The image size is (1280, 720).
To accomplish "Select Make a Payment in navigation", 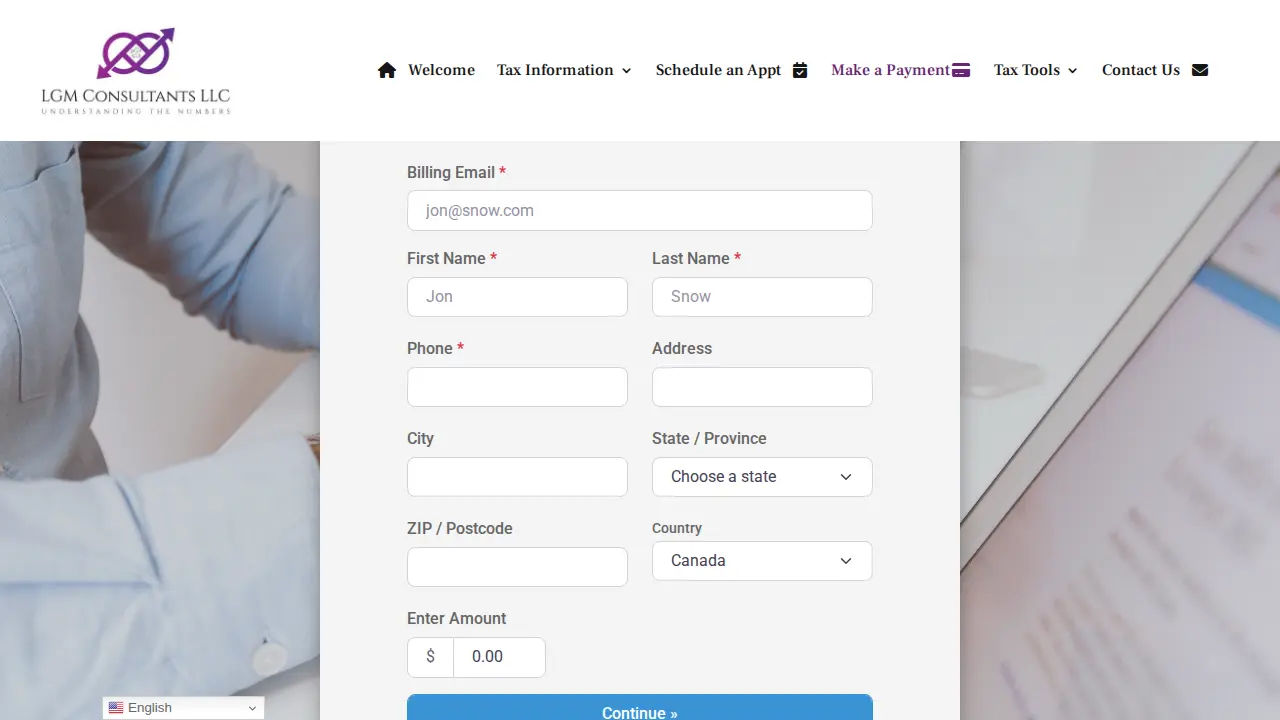I will pos(890,70).
